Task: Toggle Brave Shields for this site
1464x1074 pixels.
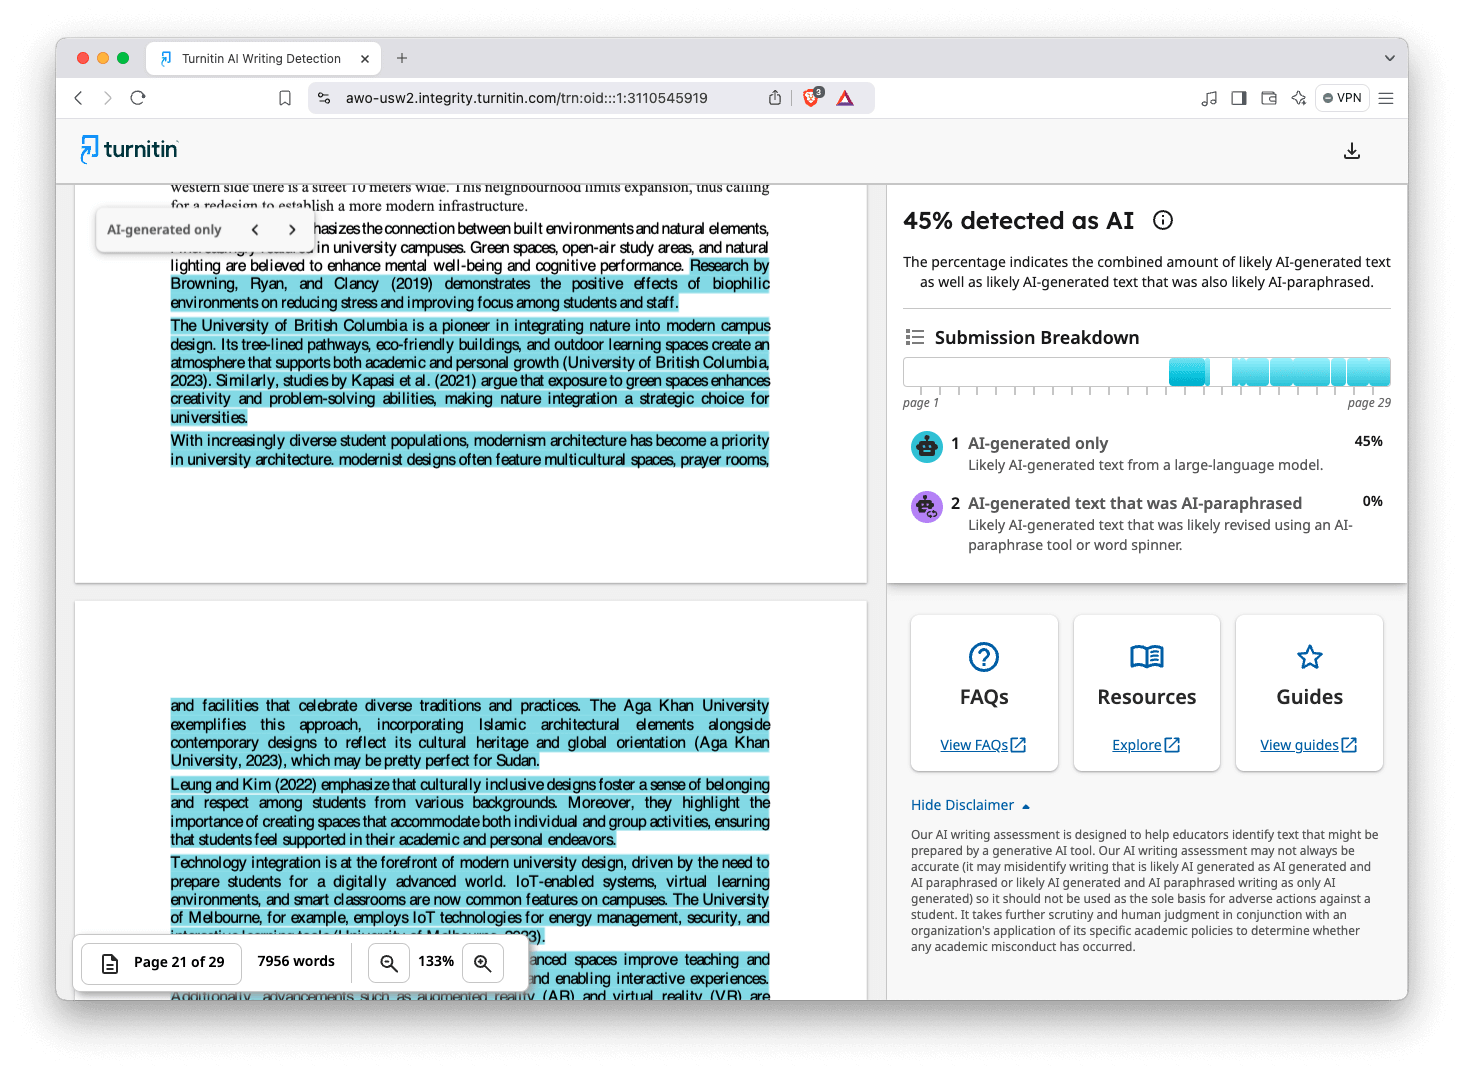Action: point(811,97)
